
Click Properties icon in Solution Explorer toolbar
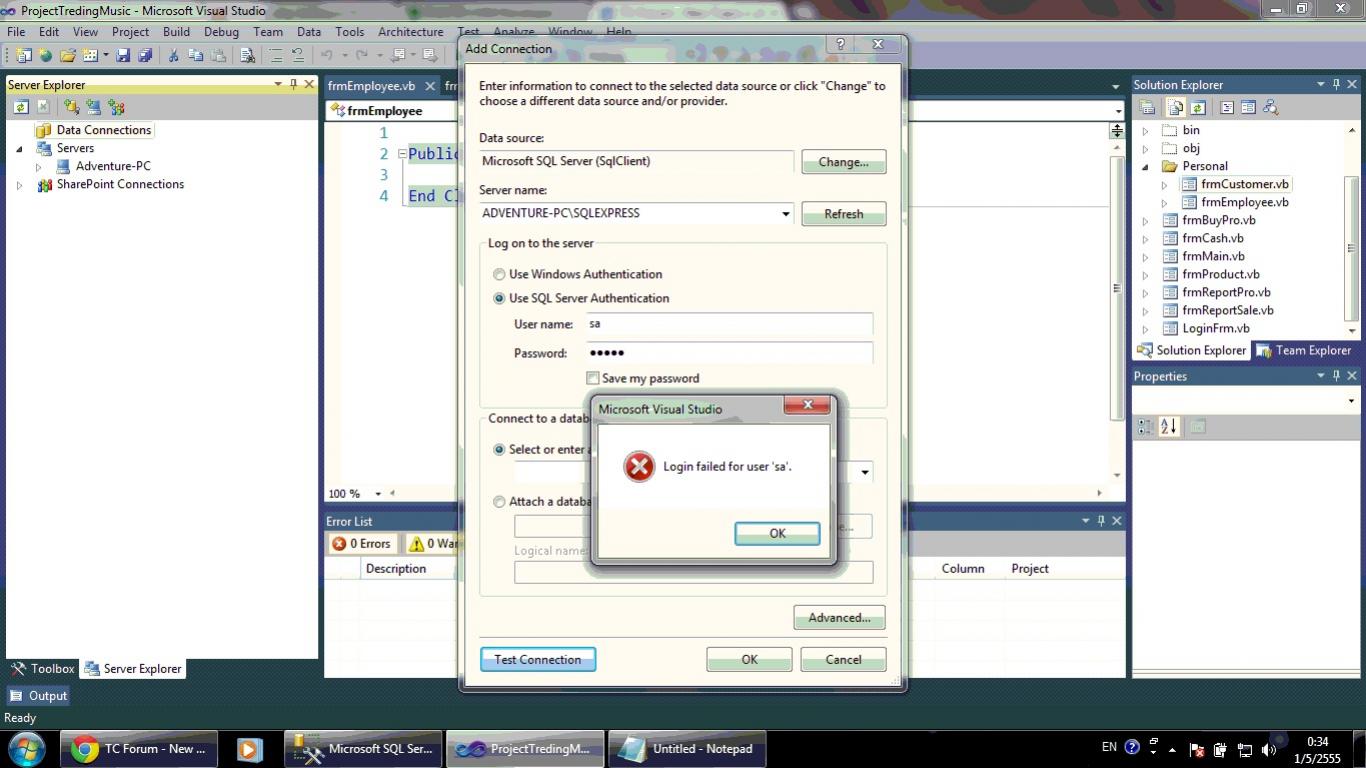(1148, 107)
